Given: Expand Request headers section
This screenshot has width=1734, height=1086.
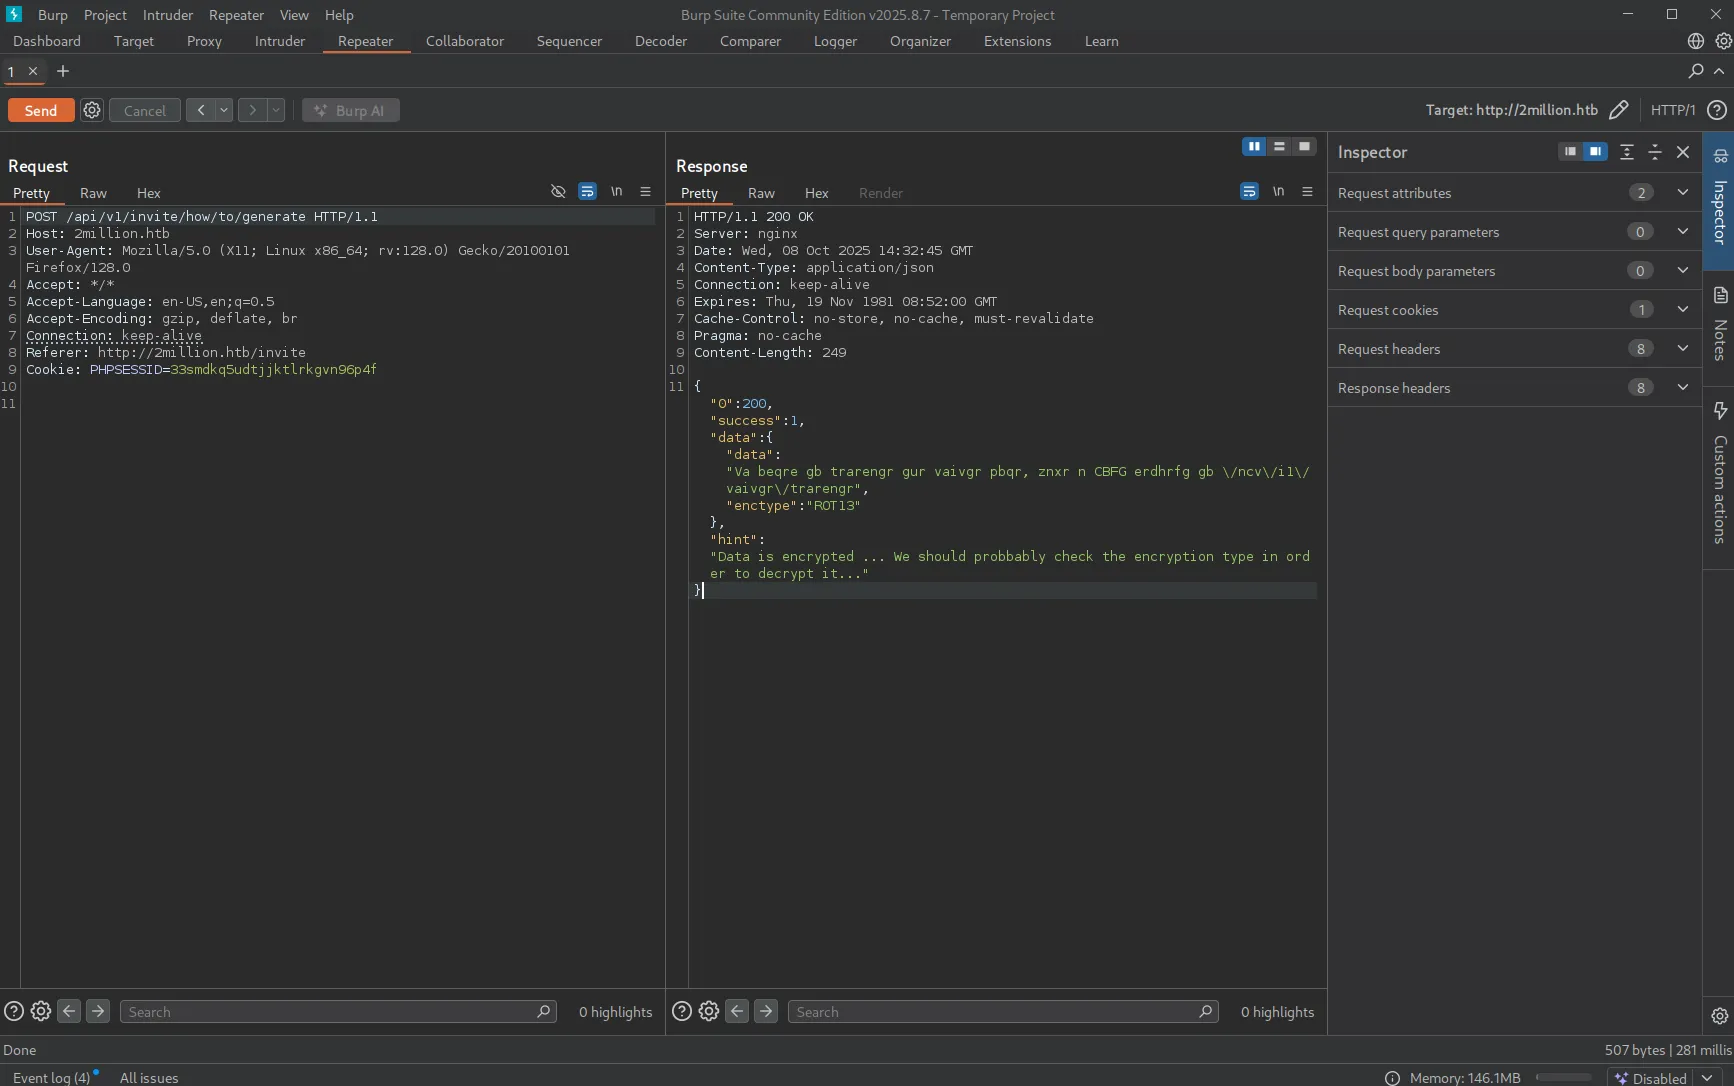Looking at the screenshot, I should [1683, 349].
